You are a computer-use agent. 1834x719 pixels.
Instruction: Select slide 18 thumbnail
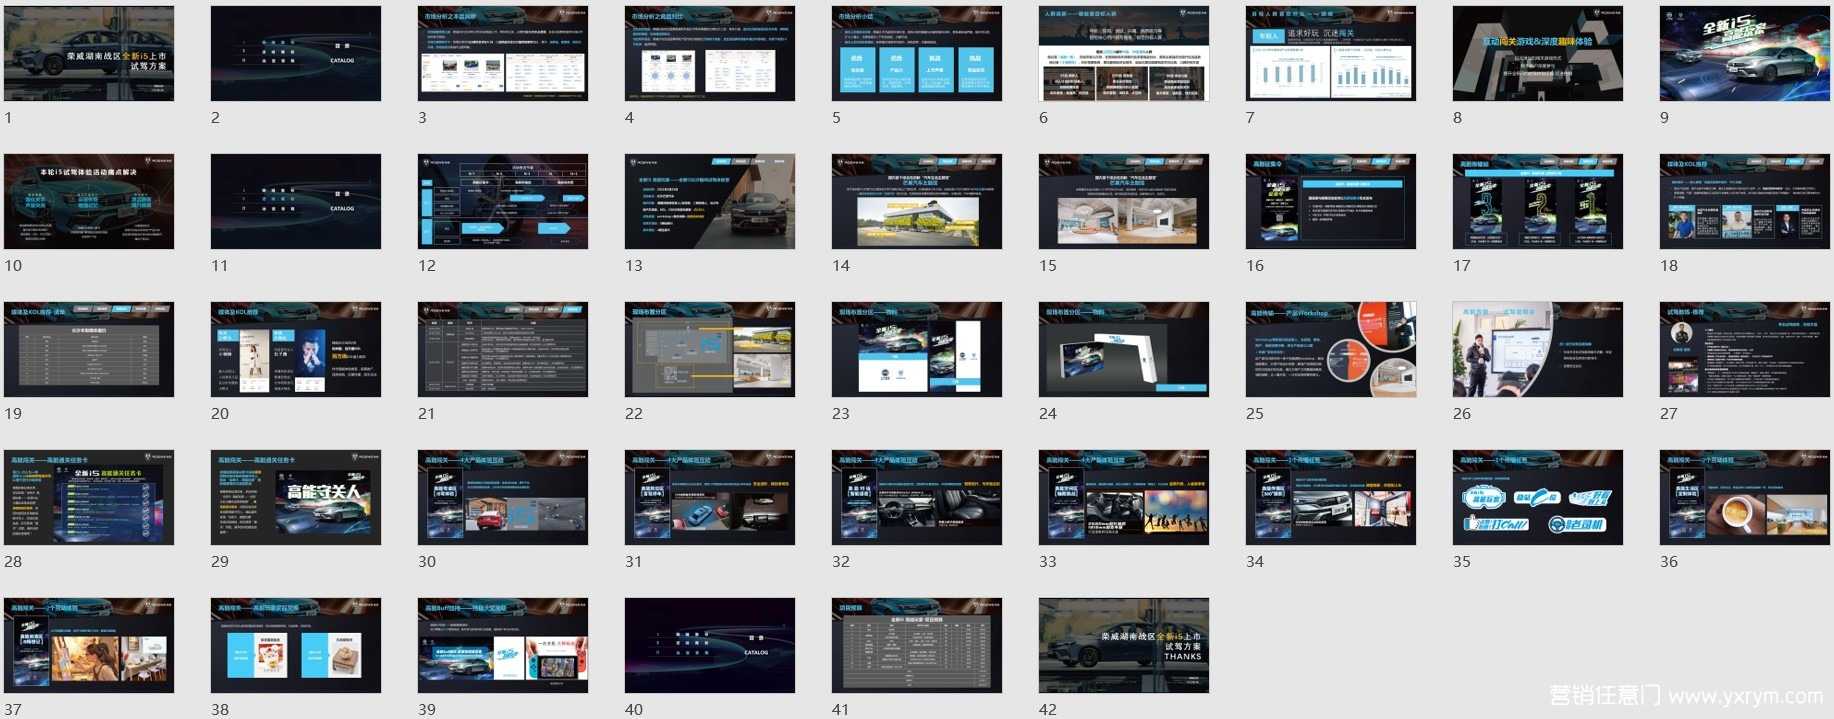[1745, 201]
